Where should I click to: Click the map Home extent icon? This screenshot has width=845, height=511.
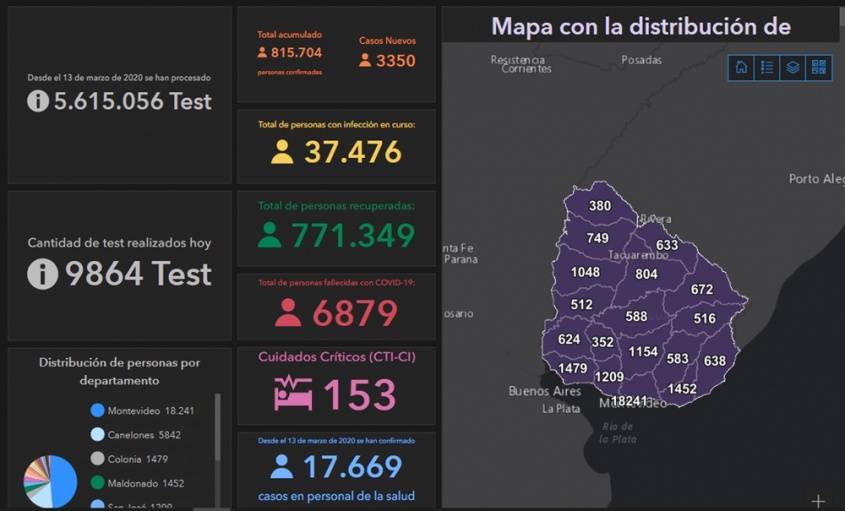coord(741,68)
